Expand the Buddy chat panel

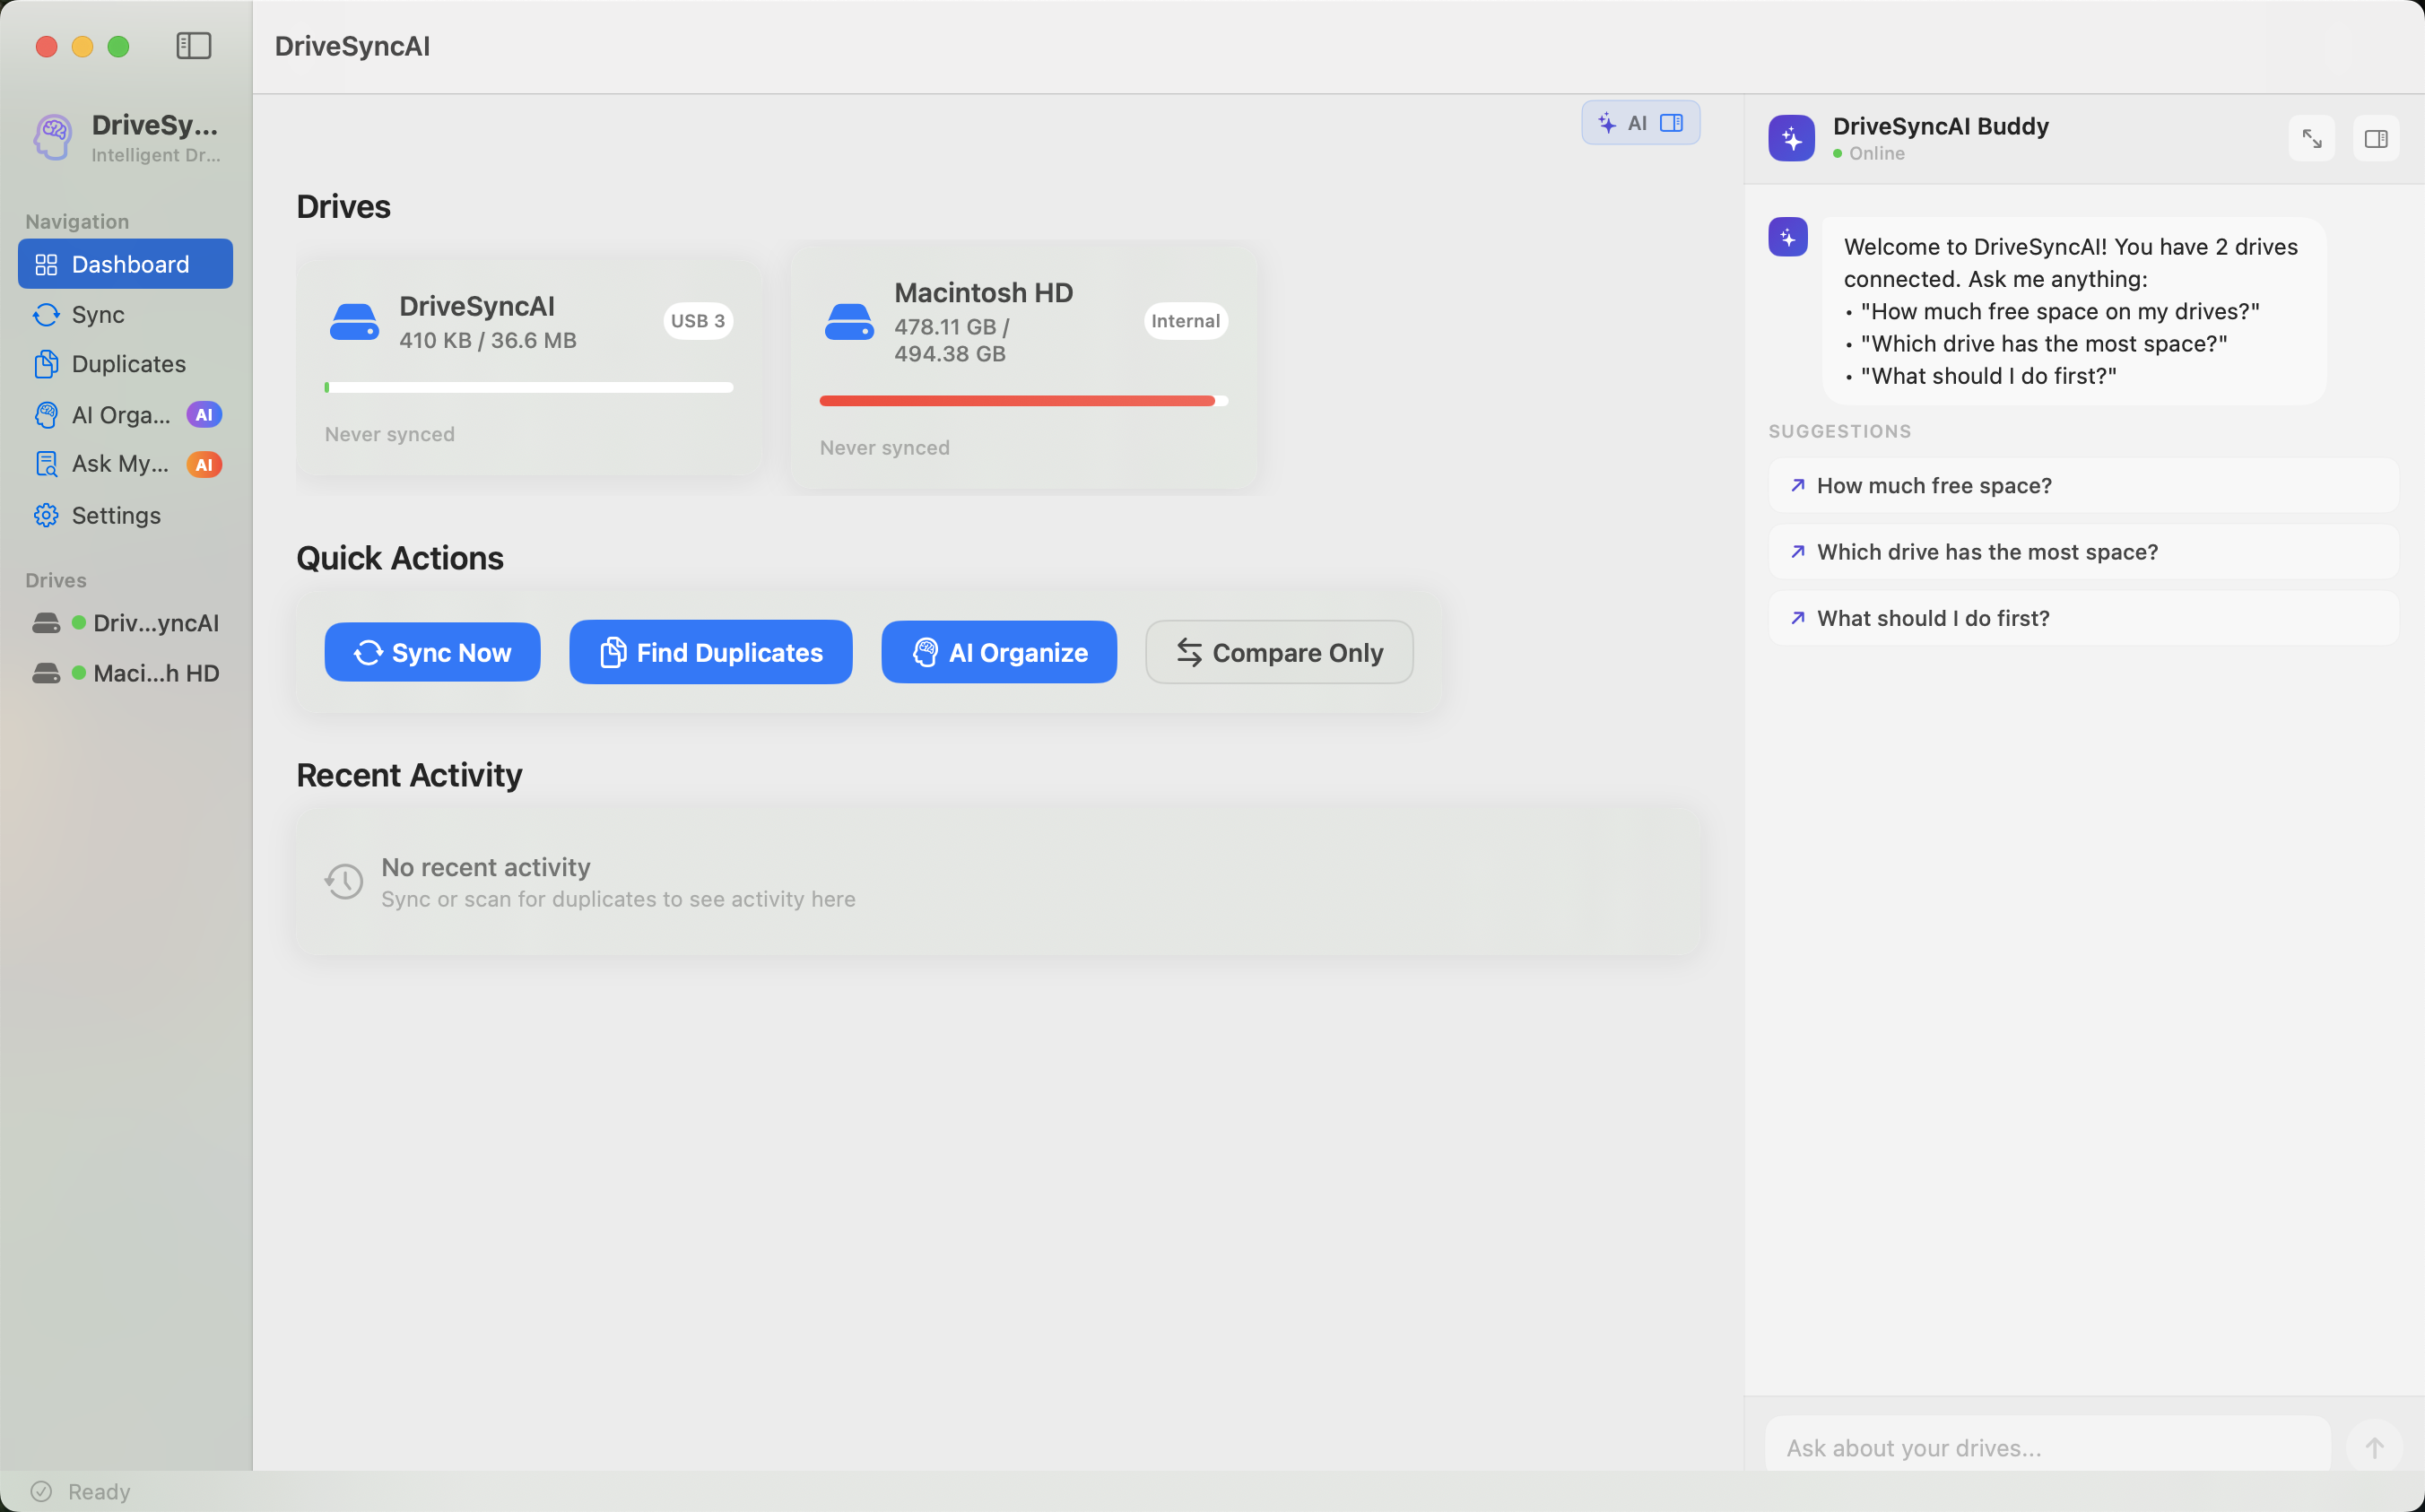[2311, 139]
